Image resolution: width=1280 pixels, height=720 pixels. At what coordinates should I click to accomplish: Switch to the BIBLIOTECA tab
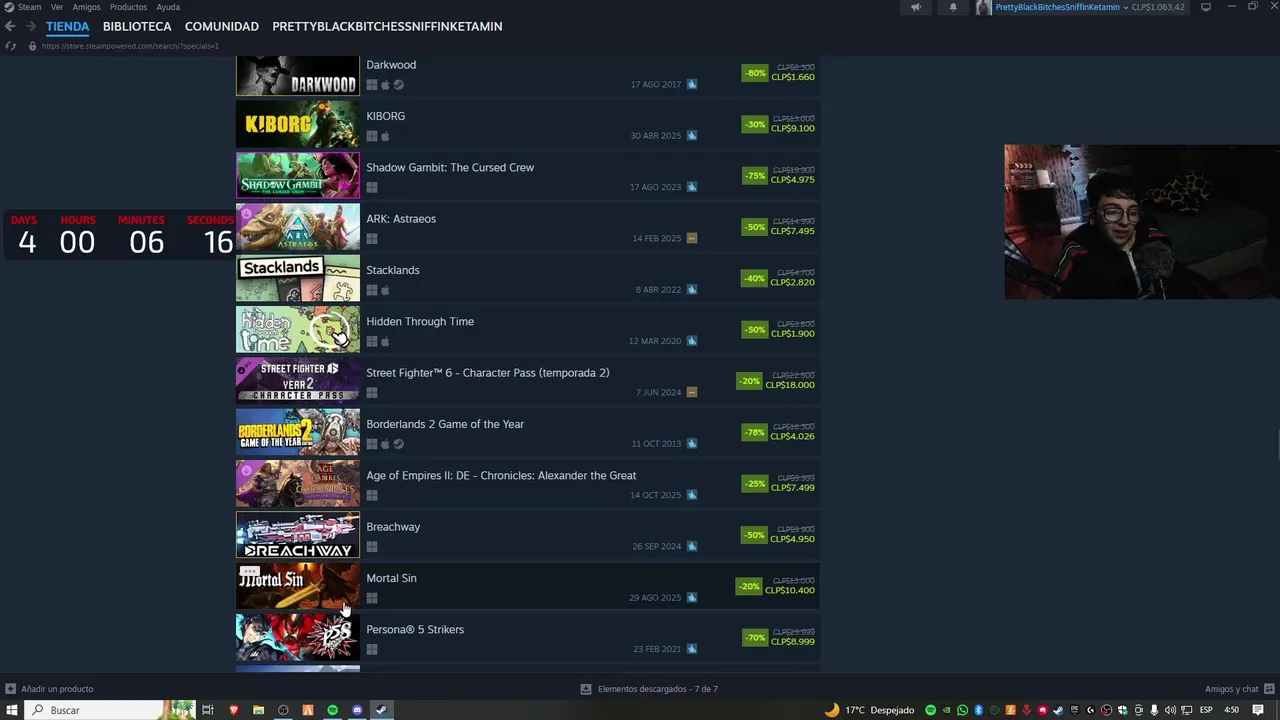click(137, 26)
